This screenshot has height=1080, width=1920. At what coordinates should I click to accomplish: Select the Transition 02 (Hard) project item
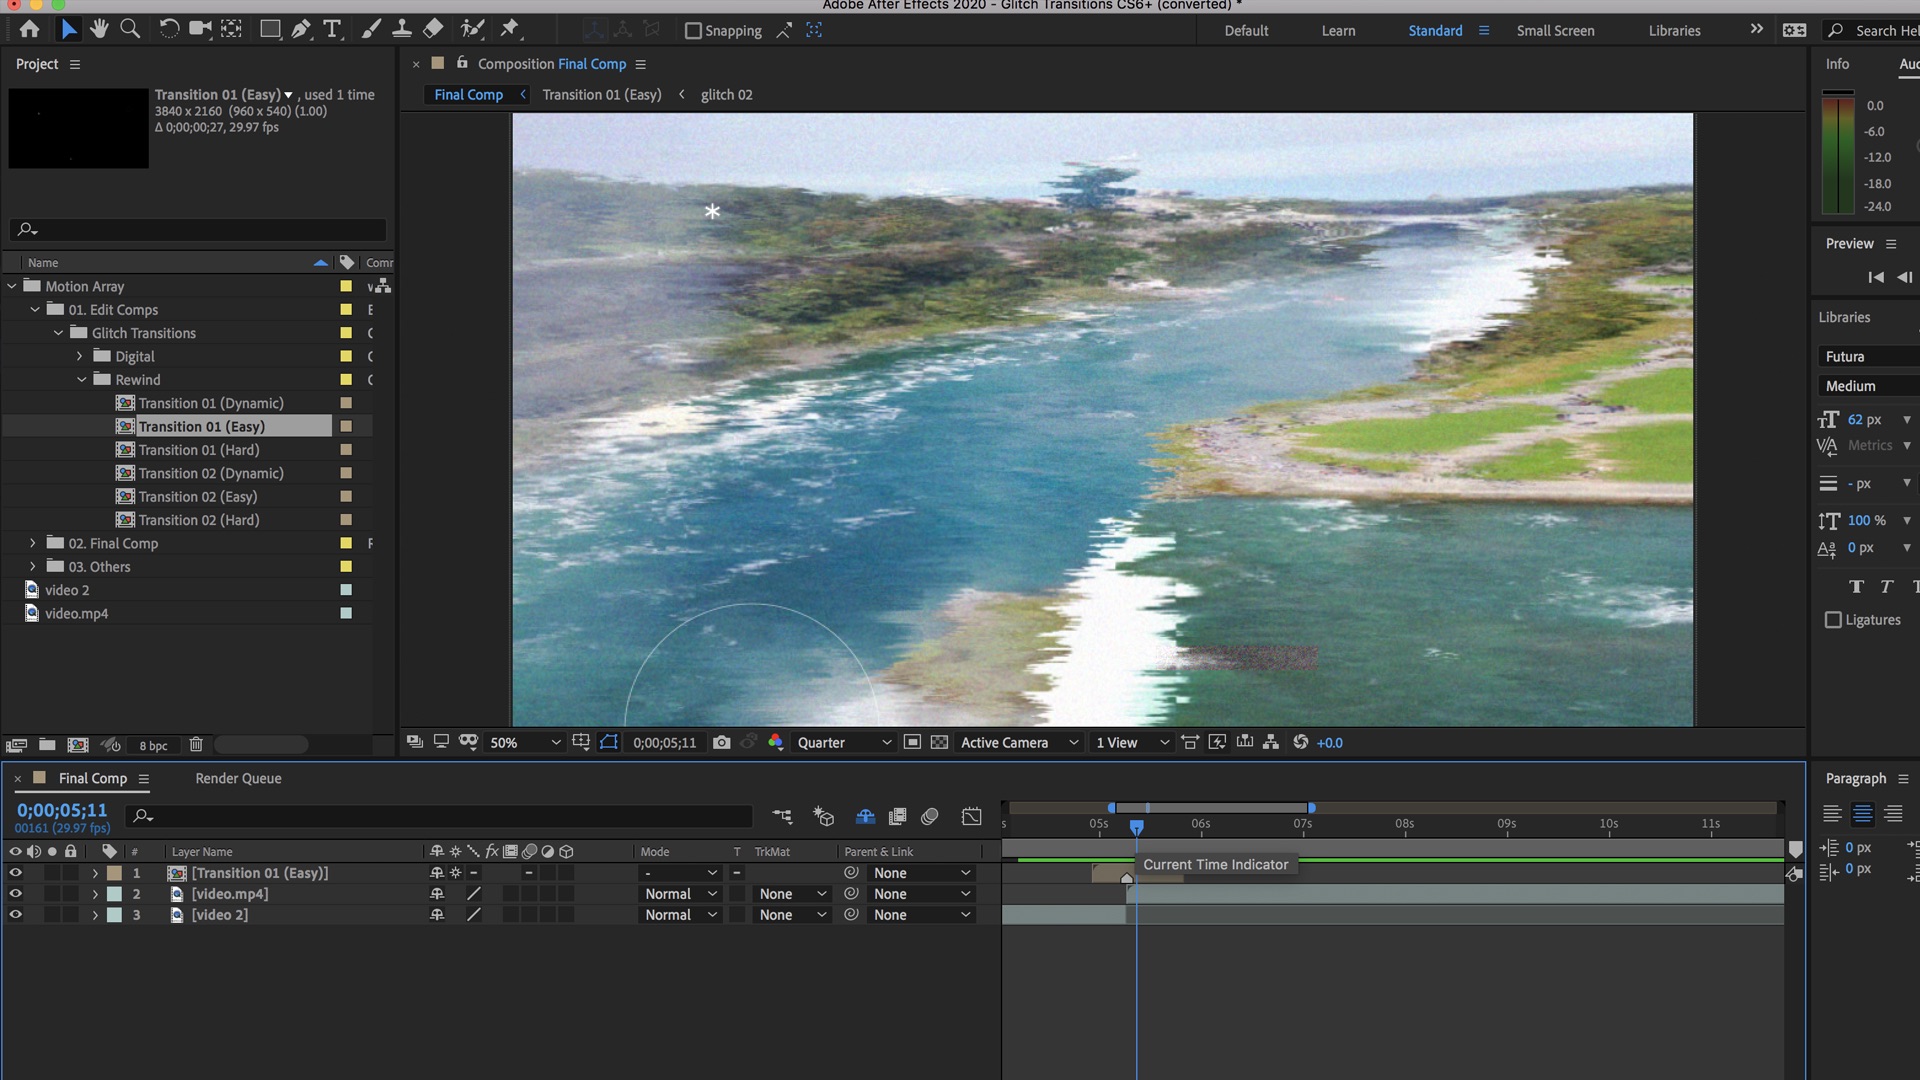pos(199,520)
